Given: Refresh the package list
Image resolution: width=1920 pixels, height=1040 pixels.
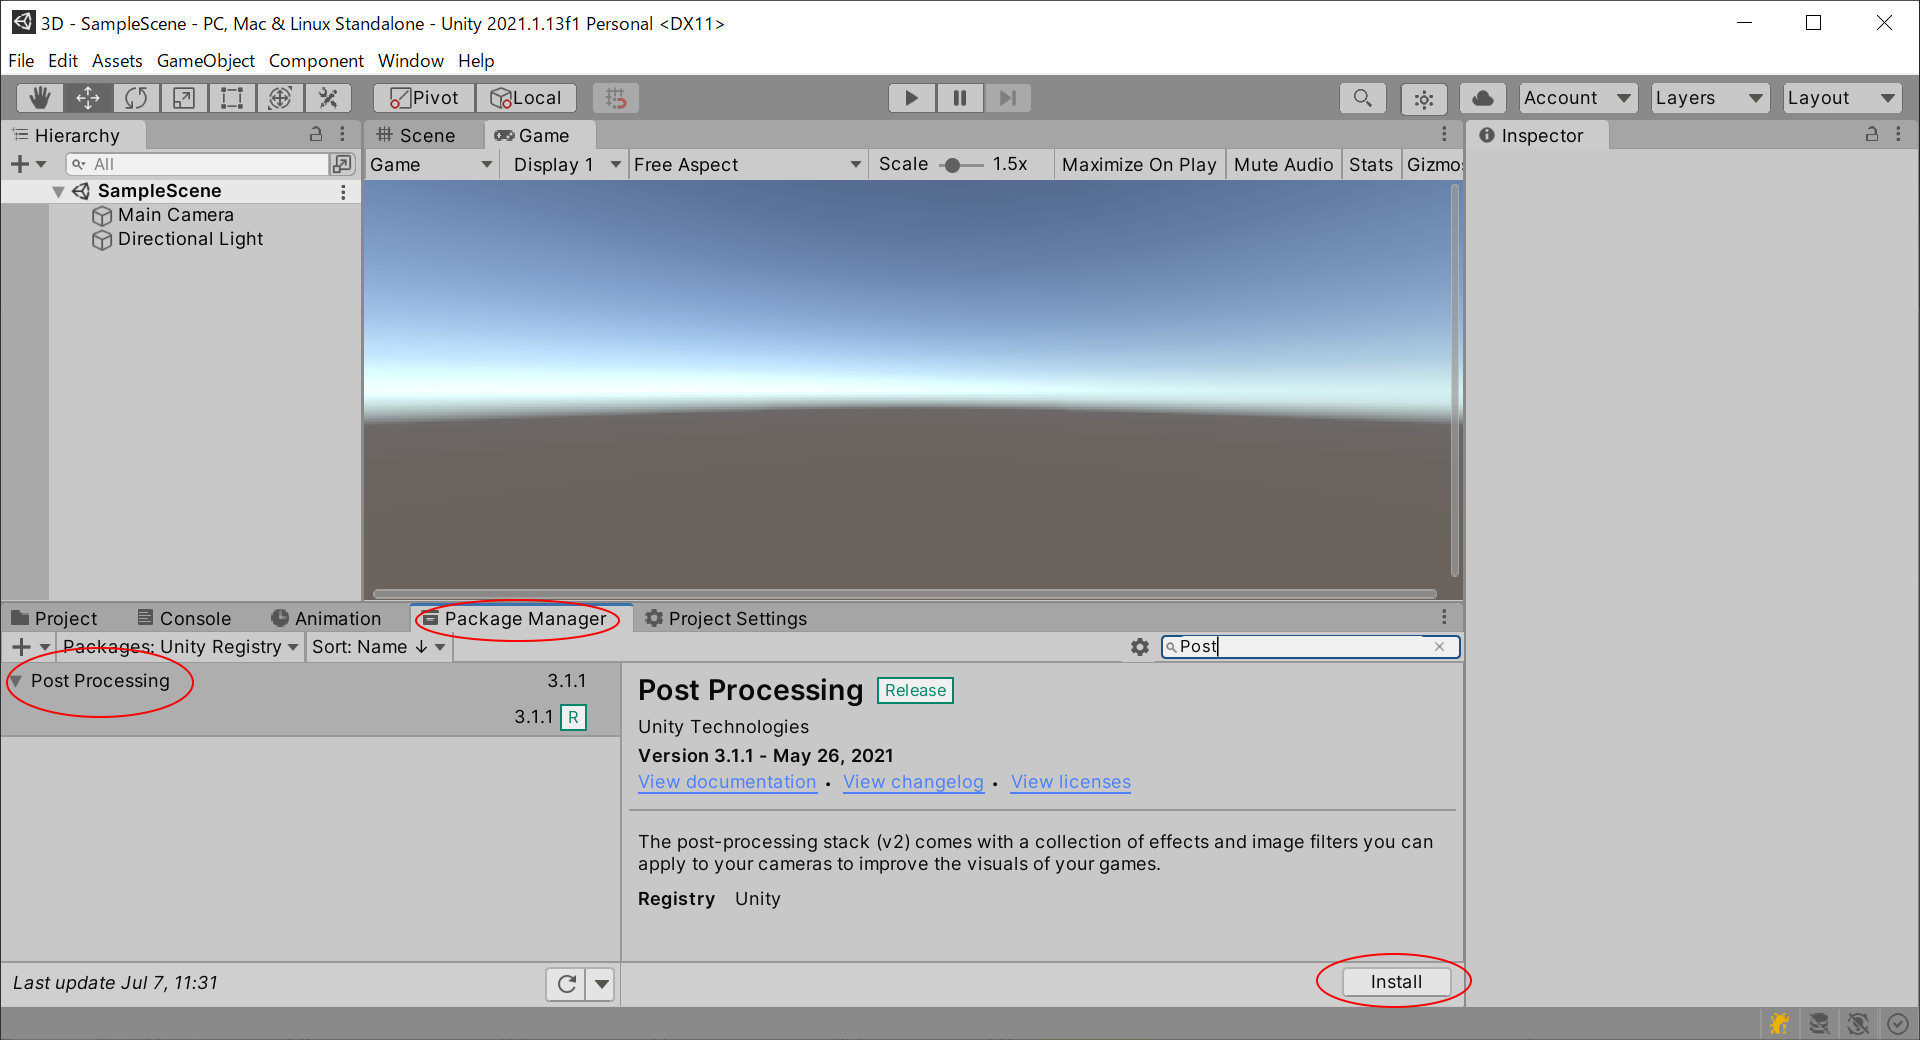Looking at the screenshot, I should (567, 984).
